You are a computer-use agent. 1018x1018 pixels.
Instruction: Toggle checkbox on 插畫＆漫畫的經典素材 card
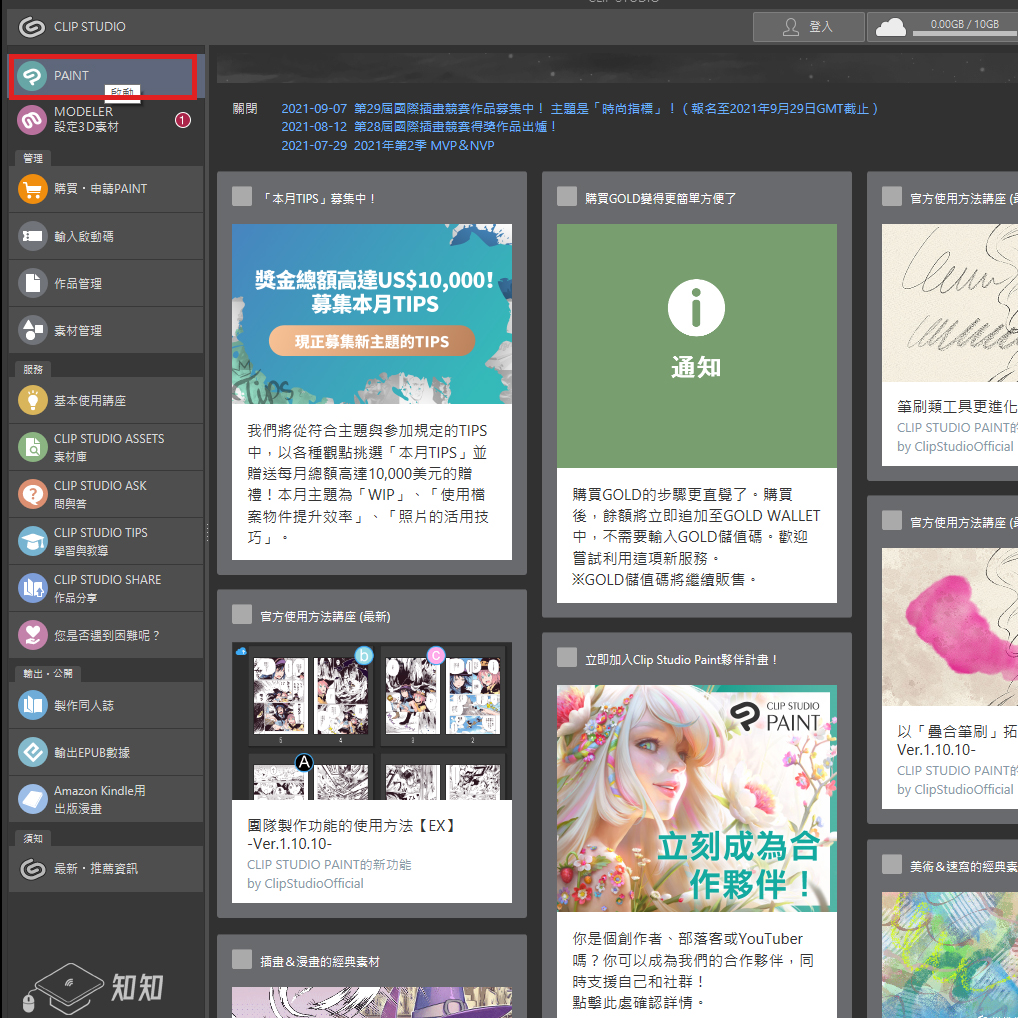click(242, 959)
